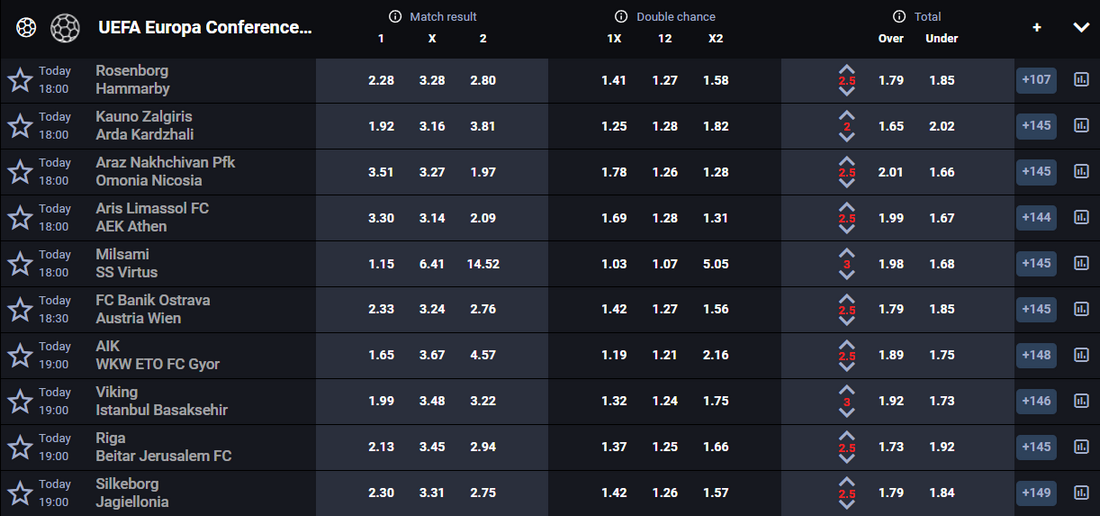
Task: Click the small football sport icon in header
Action: [26, 27]
